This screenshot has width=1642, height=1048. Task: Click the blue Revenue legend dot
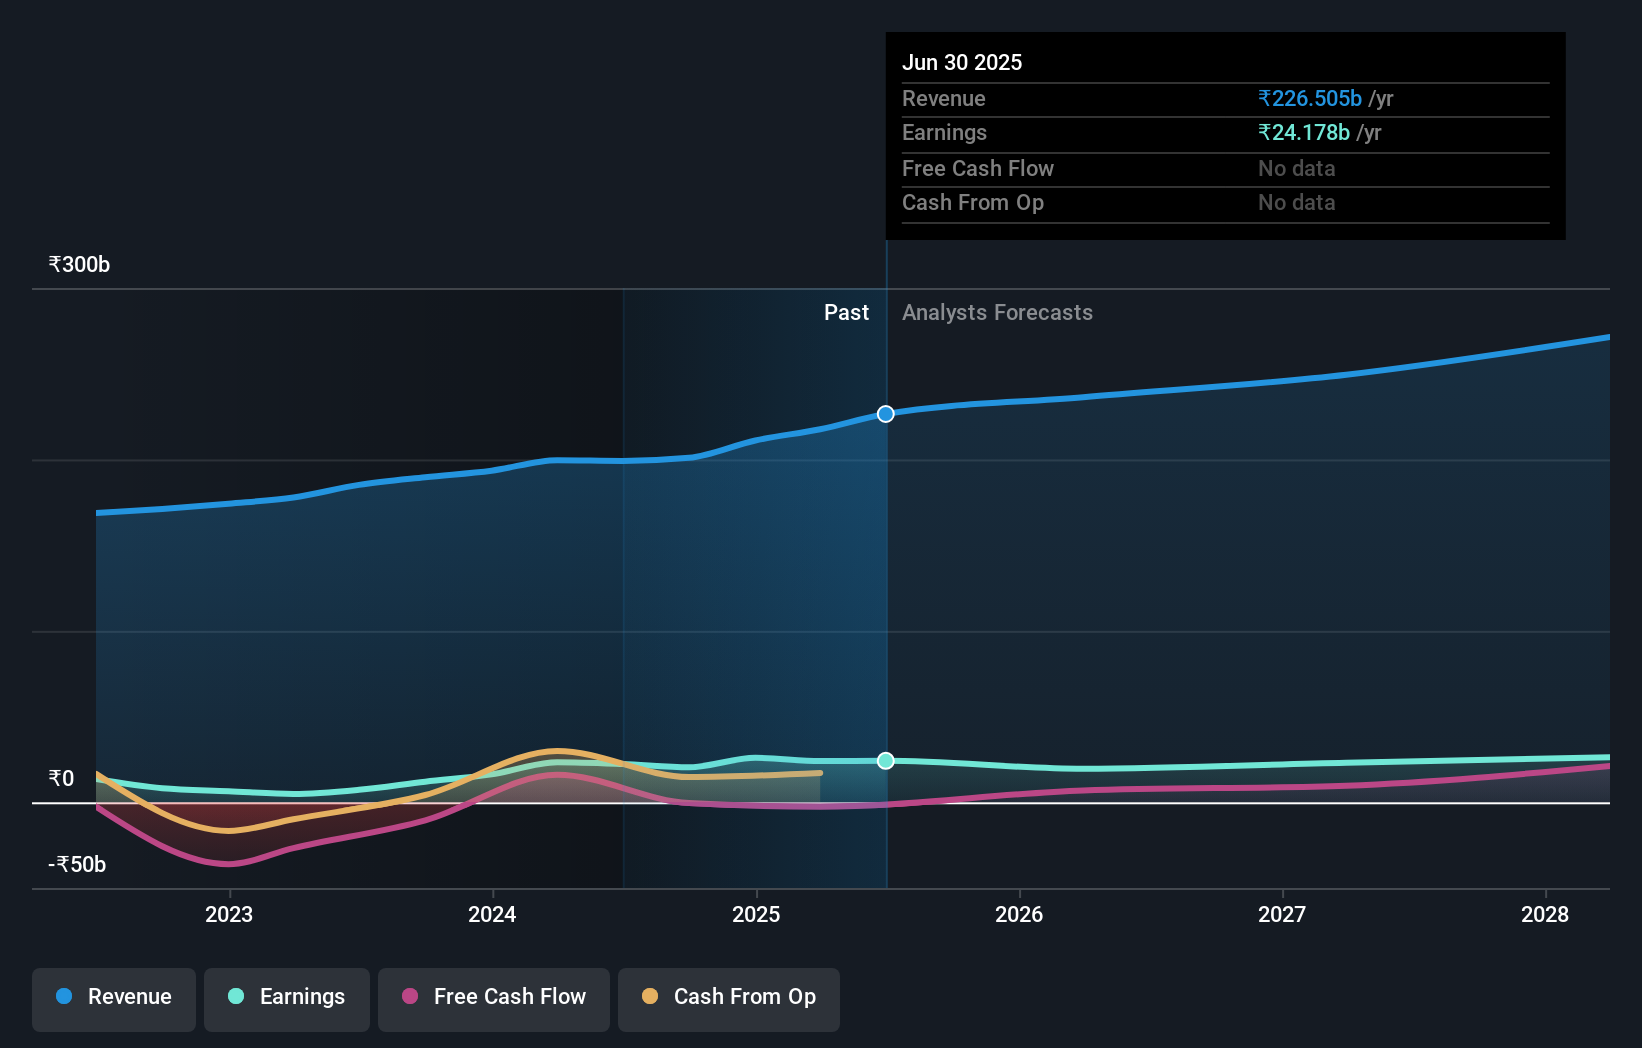[63, 997]
